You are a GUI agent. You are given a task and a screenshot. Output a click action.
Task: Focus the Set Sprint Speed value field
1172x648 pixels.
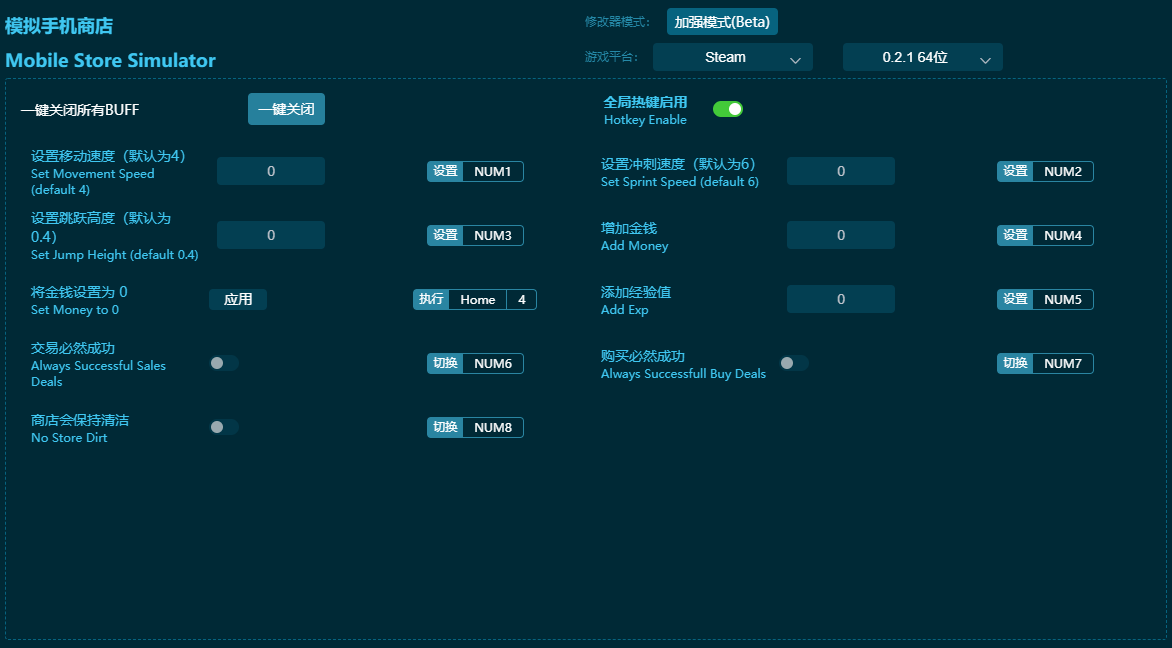[841, 171]
